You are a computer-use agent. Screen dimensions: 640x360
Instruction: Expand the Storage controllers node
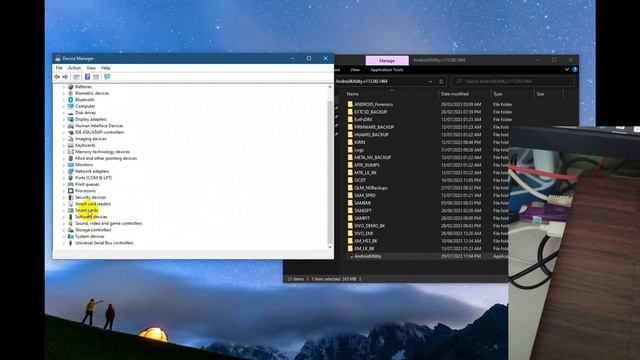point(64,230)
